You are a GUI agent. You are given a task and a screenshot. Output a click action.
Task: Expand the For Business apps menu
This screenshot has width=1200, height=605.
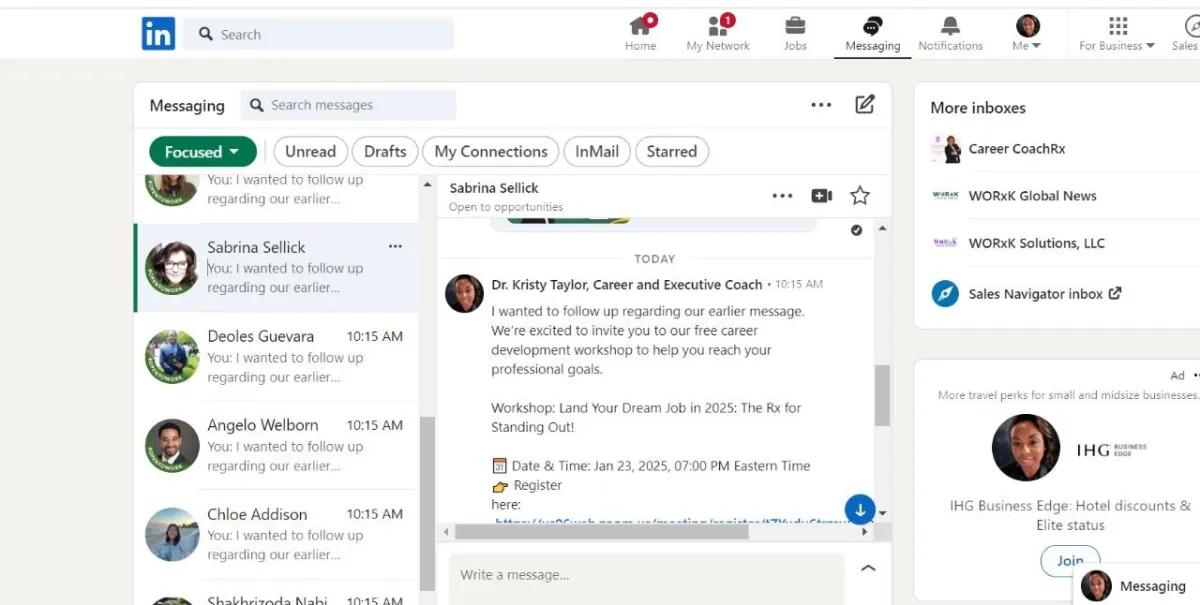coord(1117,33)
